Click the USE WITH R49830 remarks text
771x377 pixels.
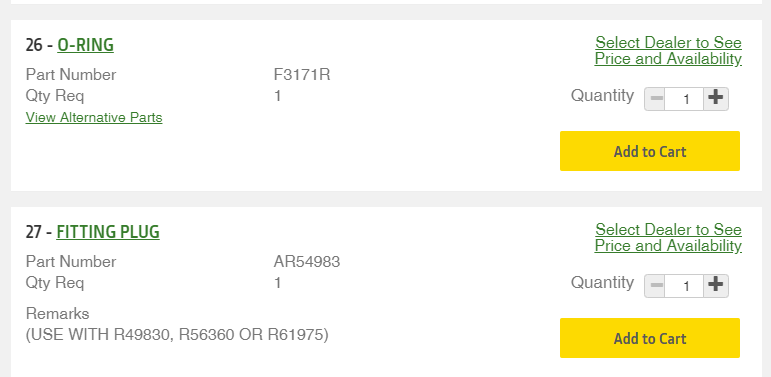tap(177, 335)
